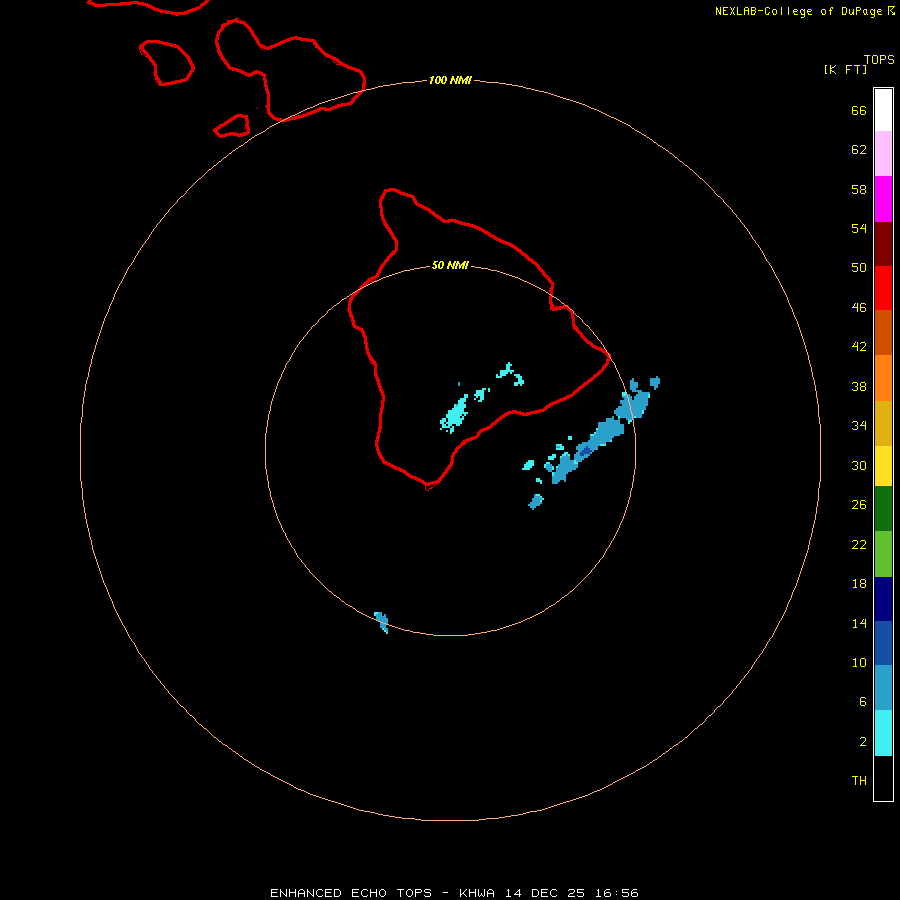Click the legend value 54
The image size is (900, 900).
pos(859,228)
